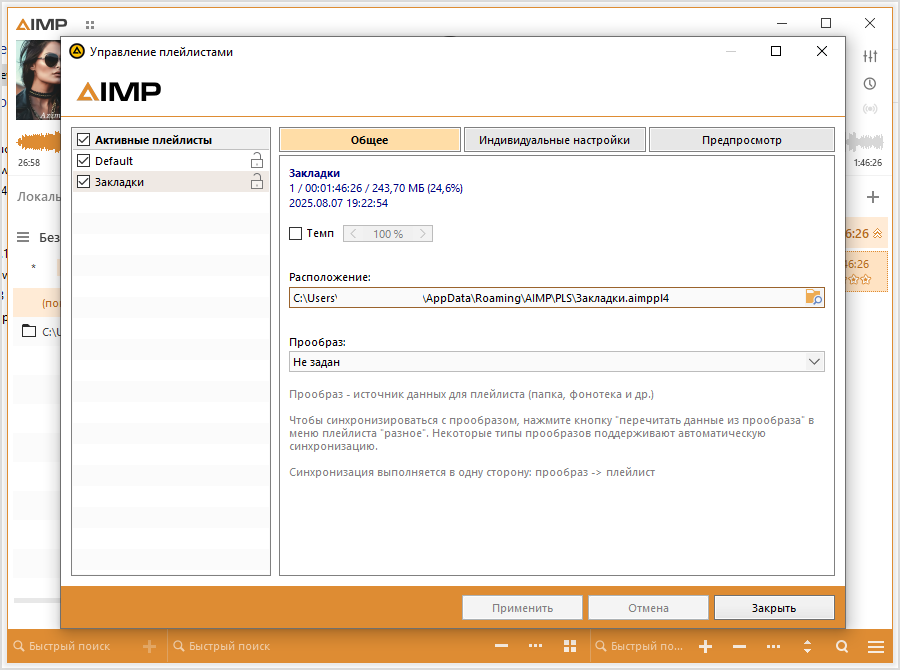Open the right bottom three-dots menu

[x=773, y=646]
